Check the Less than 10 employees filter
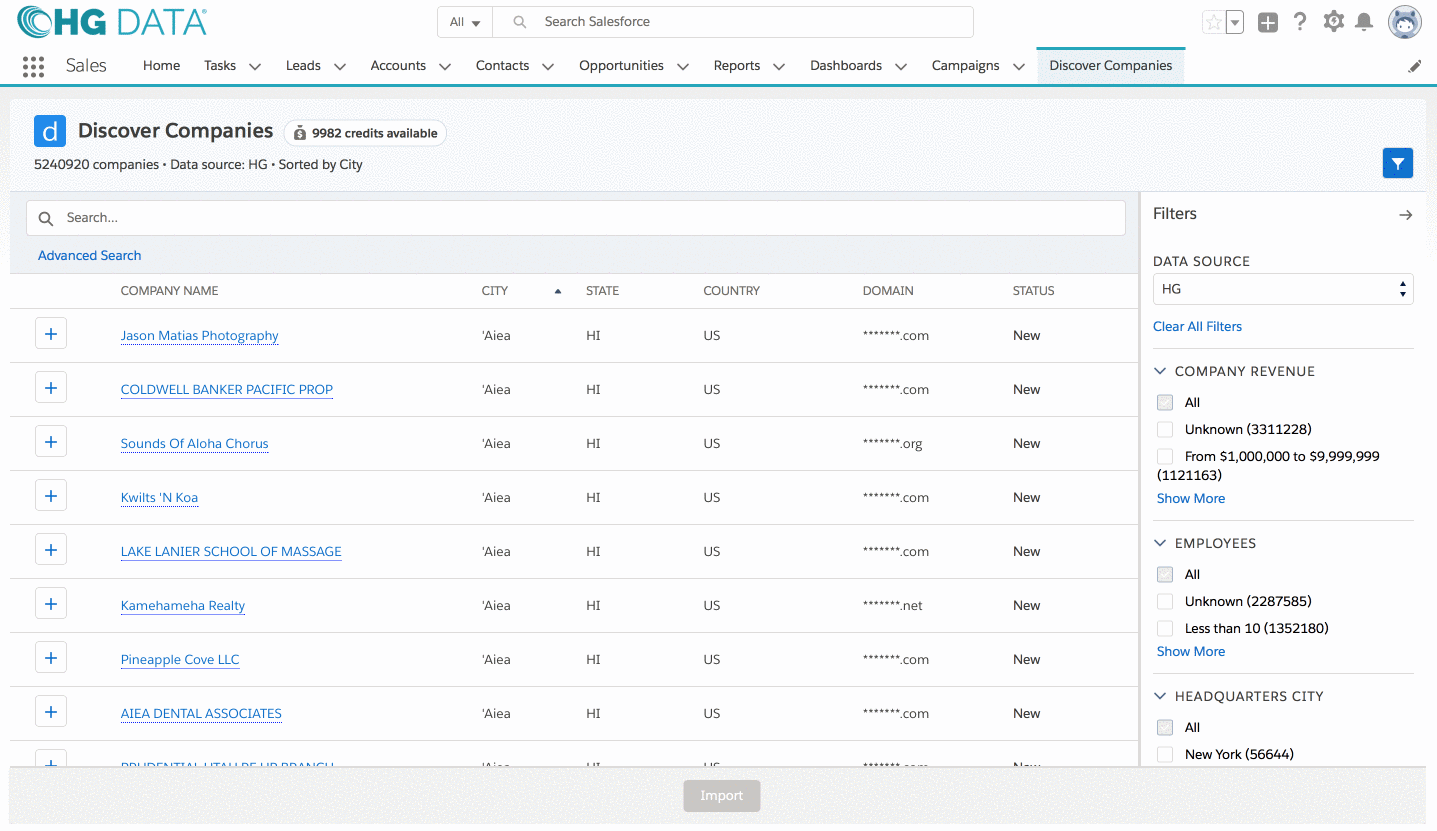Viewport: 1437px width, 831px height. click(1165, 628)
